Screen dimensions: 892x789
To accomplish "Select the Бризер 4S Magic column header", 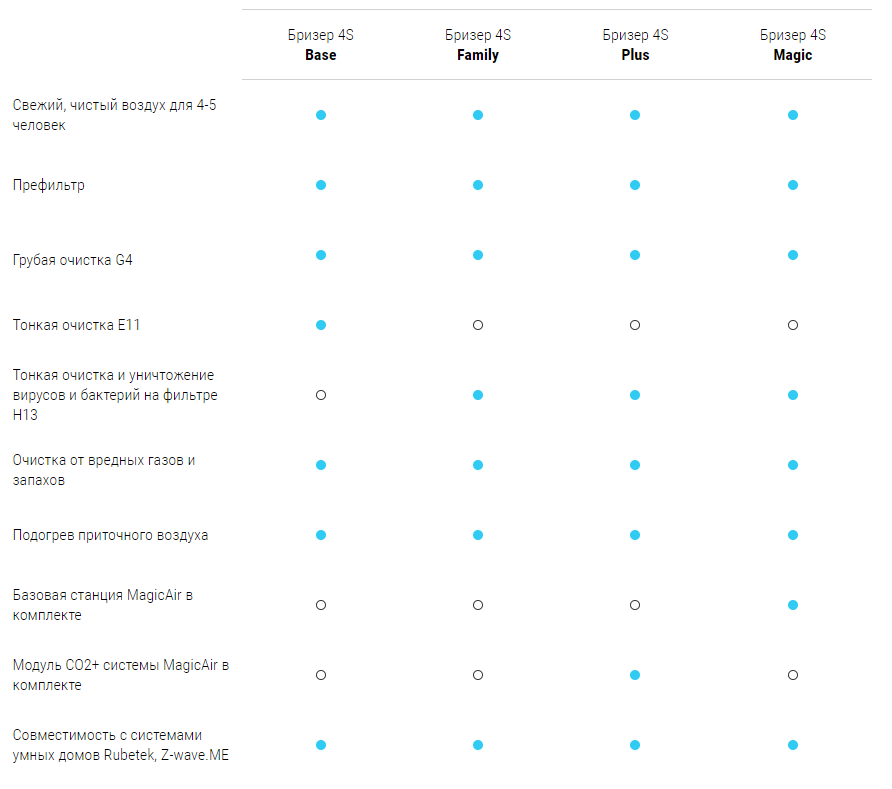I will click(793, 45).
